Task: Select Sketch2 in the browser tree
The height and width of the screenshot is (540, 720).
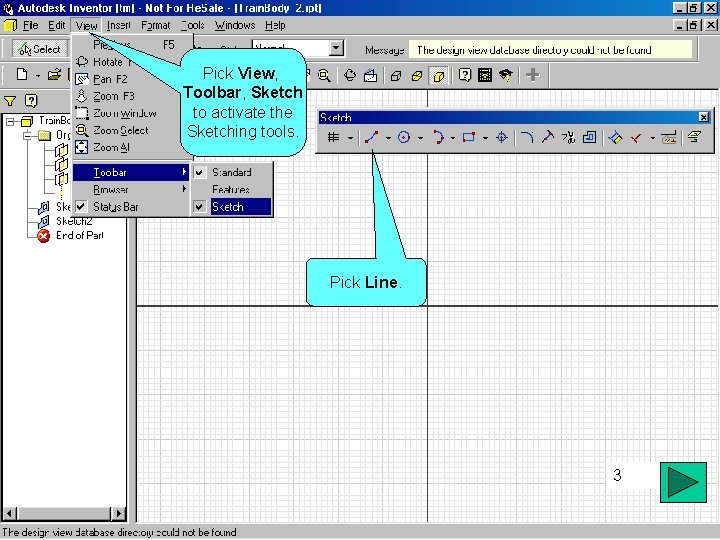Action: (74, 221)
